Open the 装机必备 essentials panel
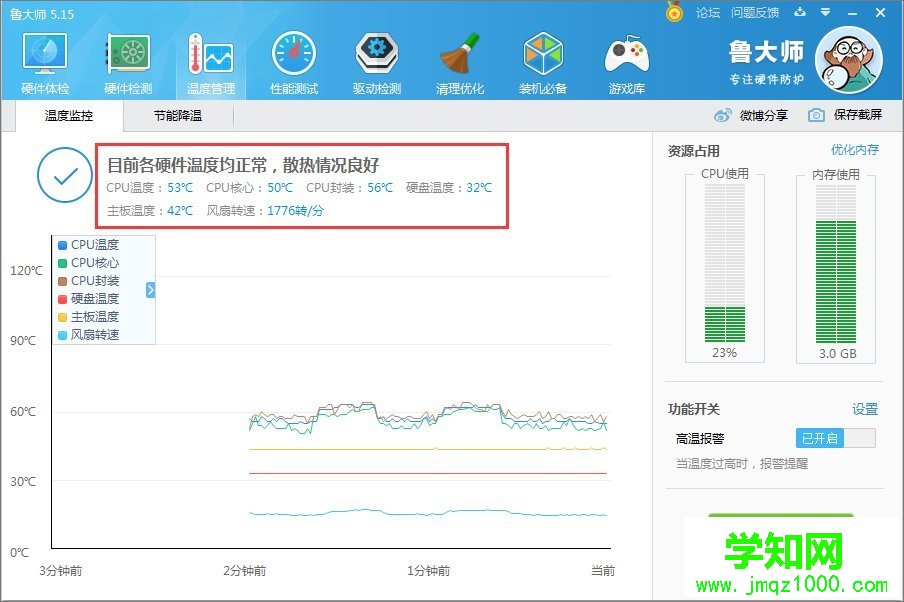 point(543,60)
